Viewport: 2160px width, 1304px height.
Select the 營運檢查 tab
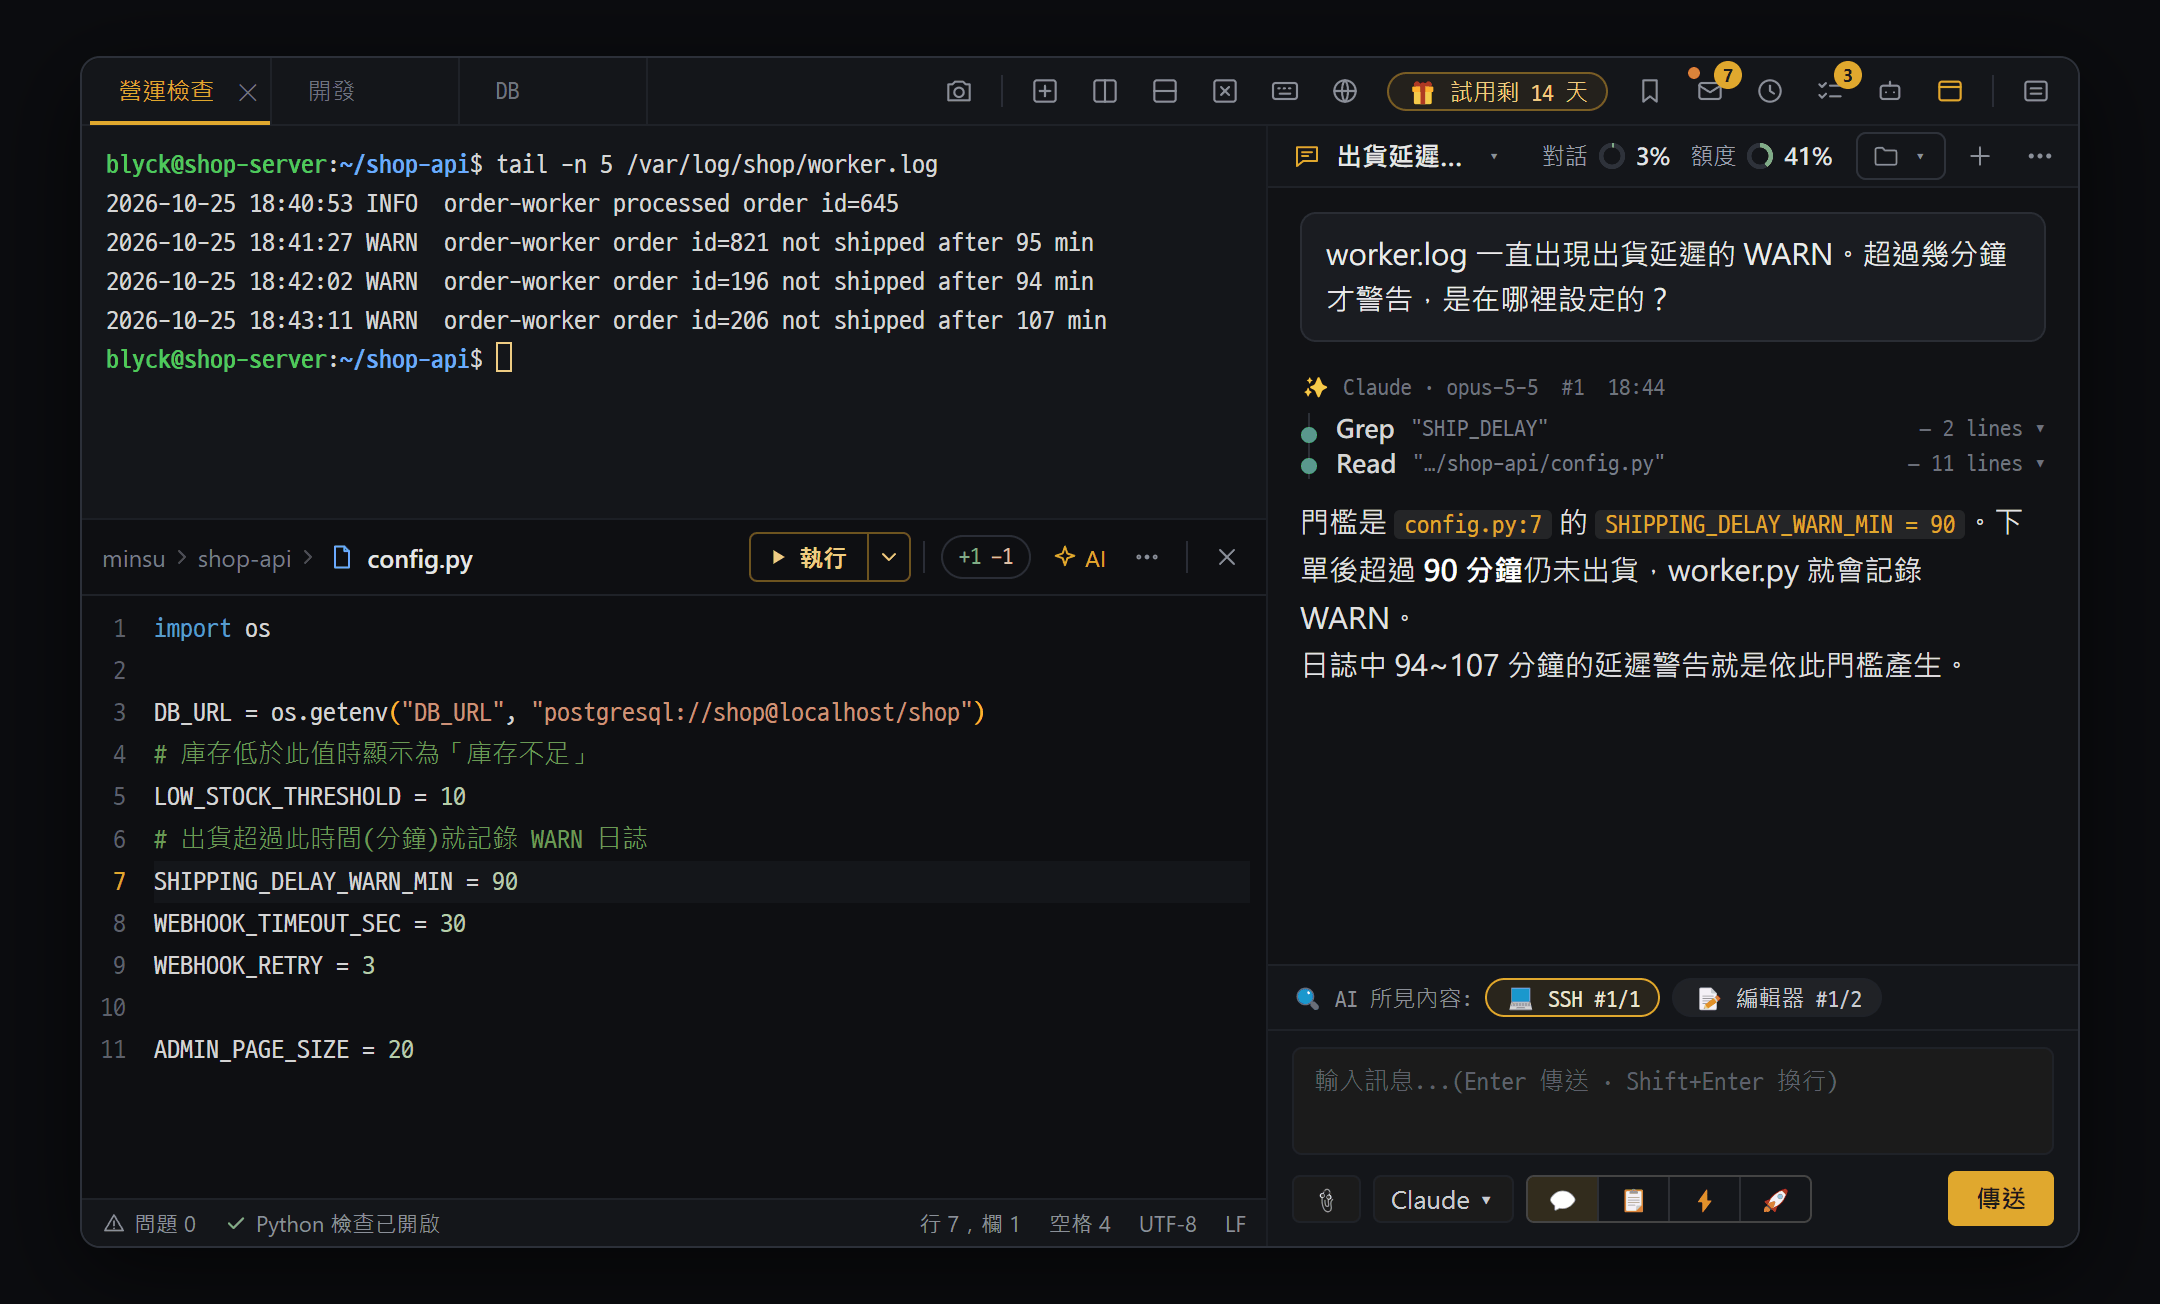tap(166, 92)
